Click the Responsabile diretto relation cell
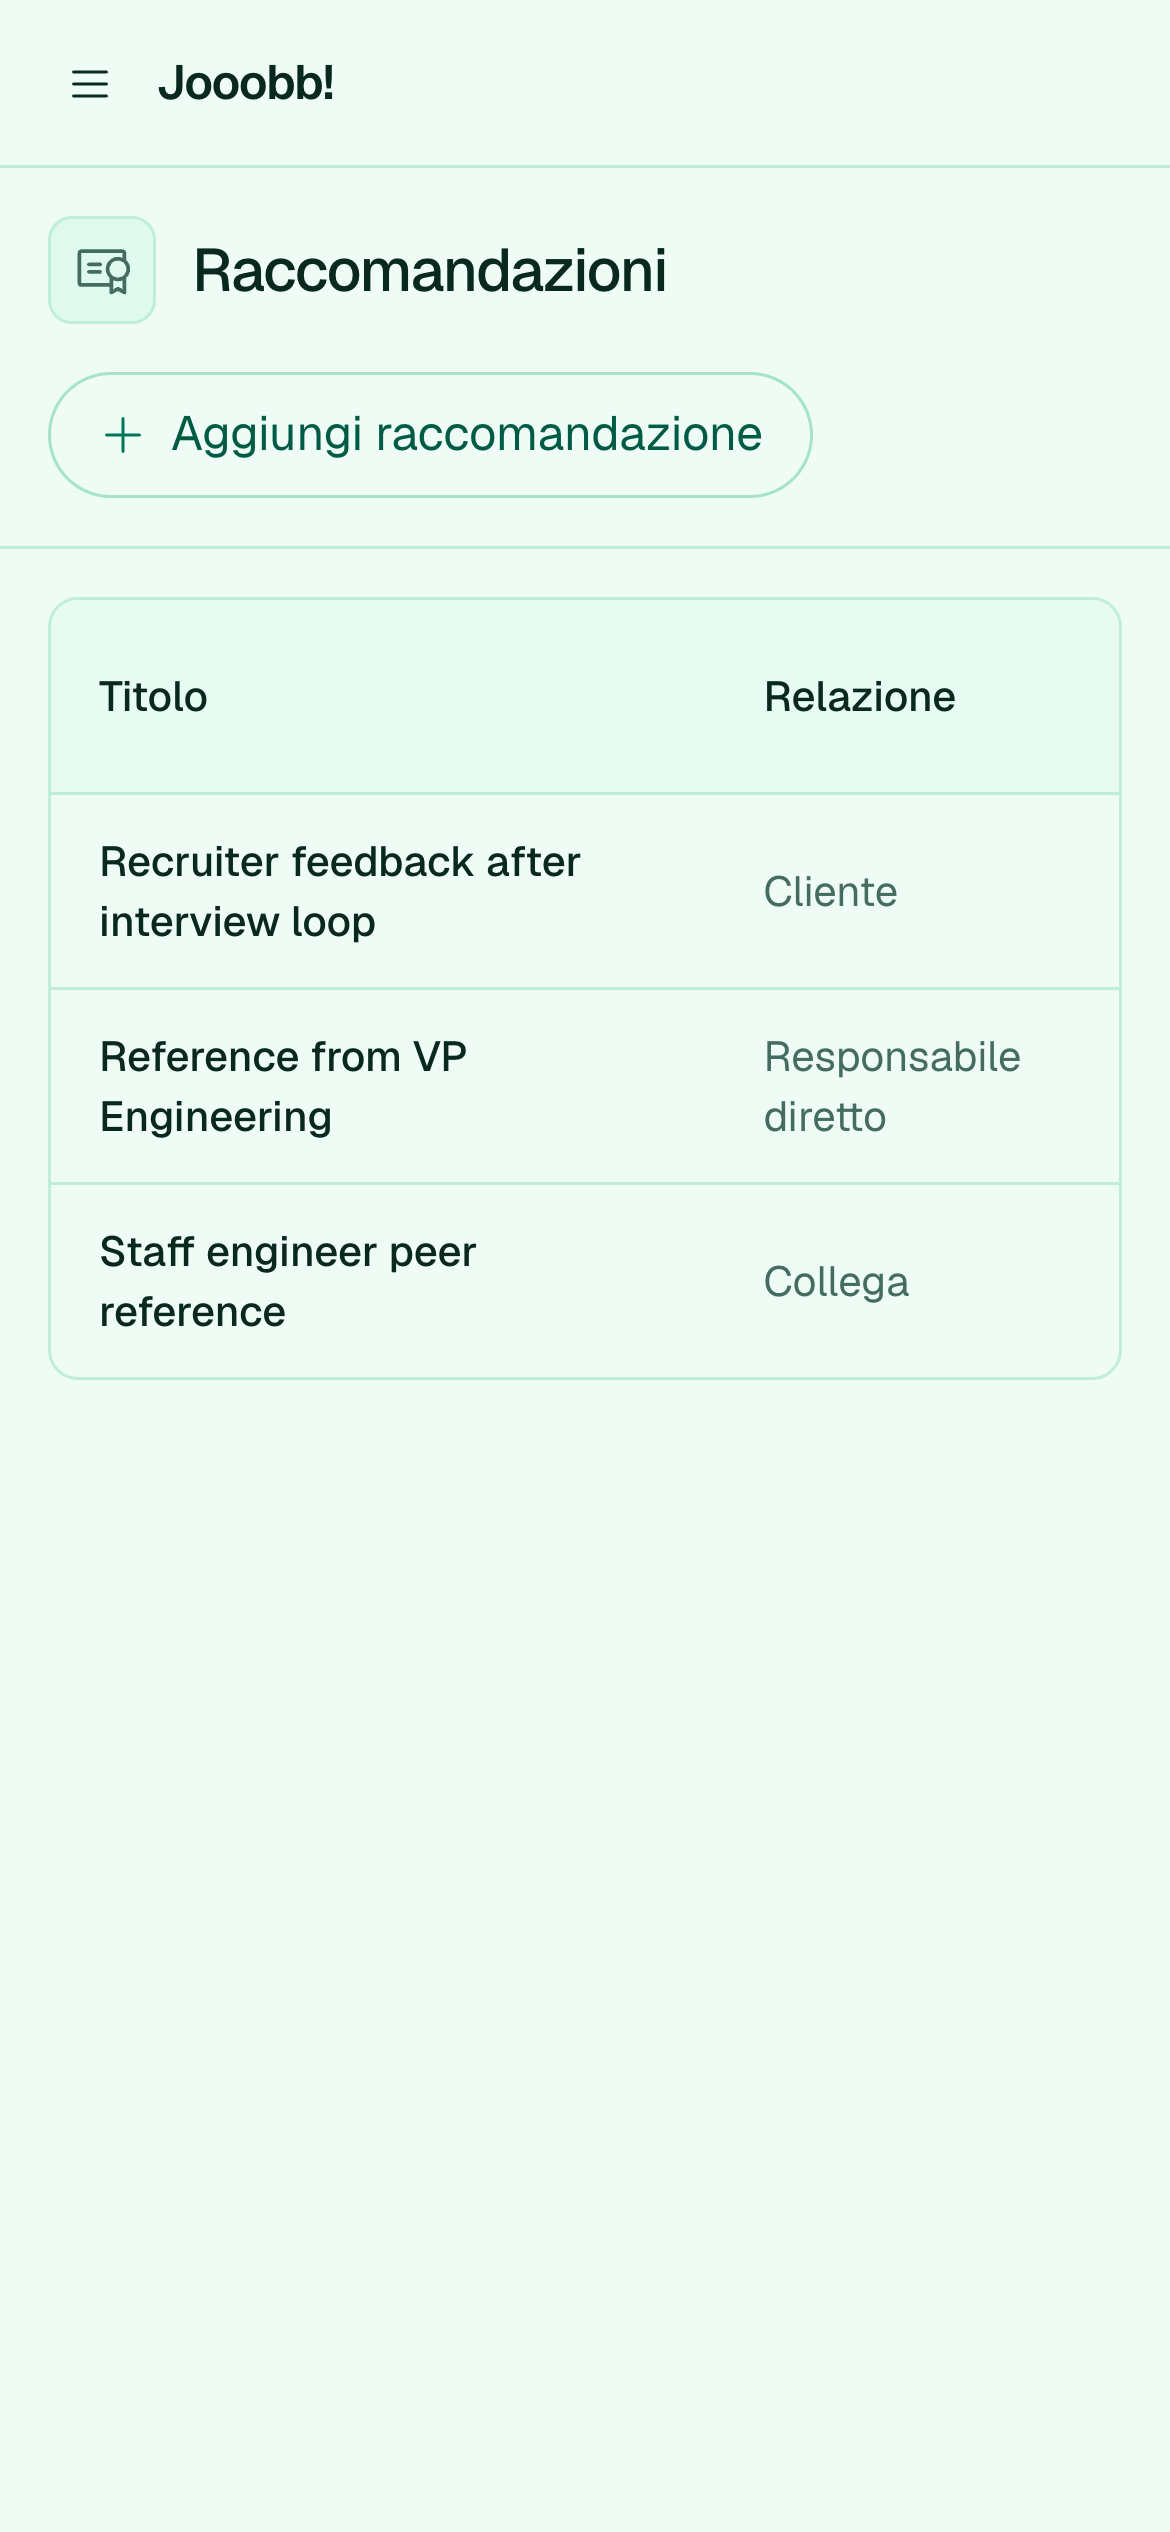 tap(892, 1087)
